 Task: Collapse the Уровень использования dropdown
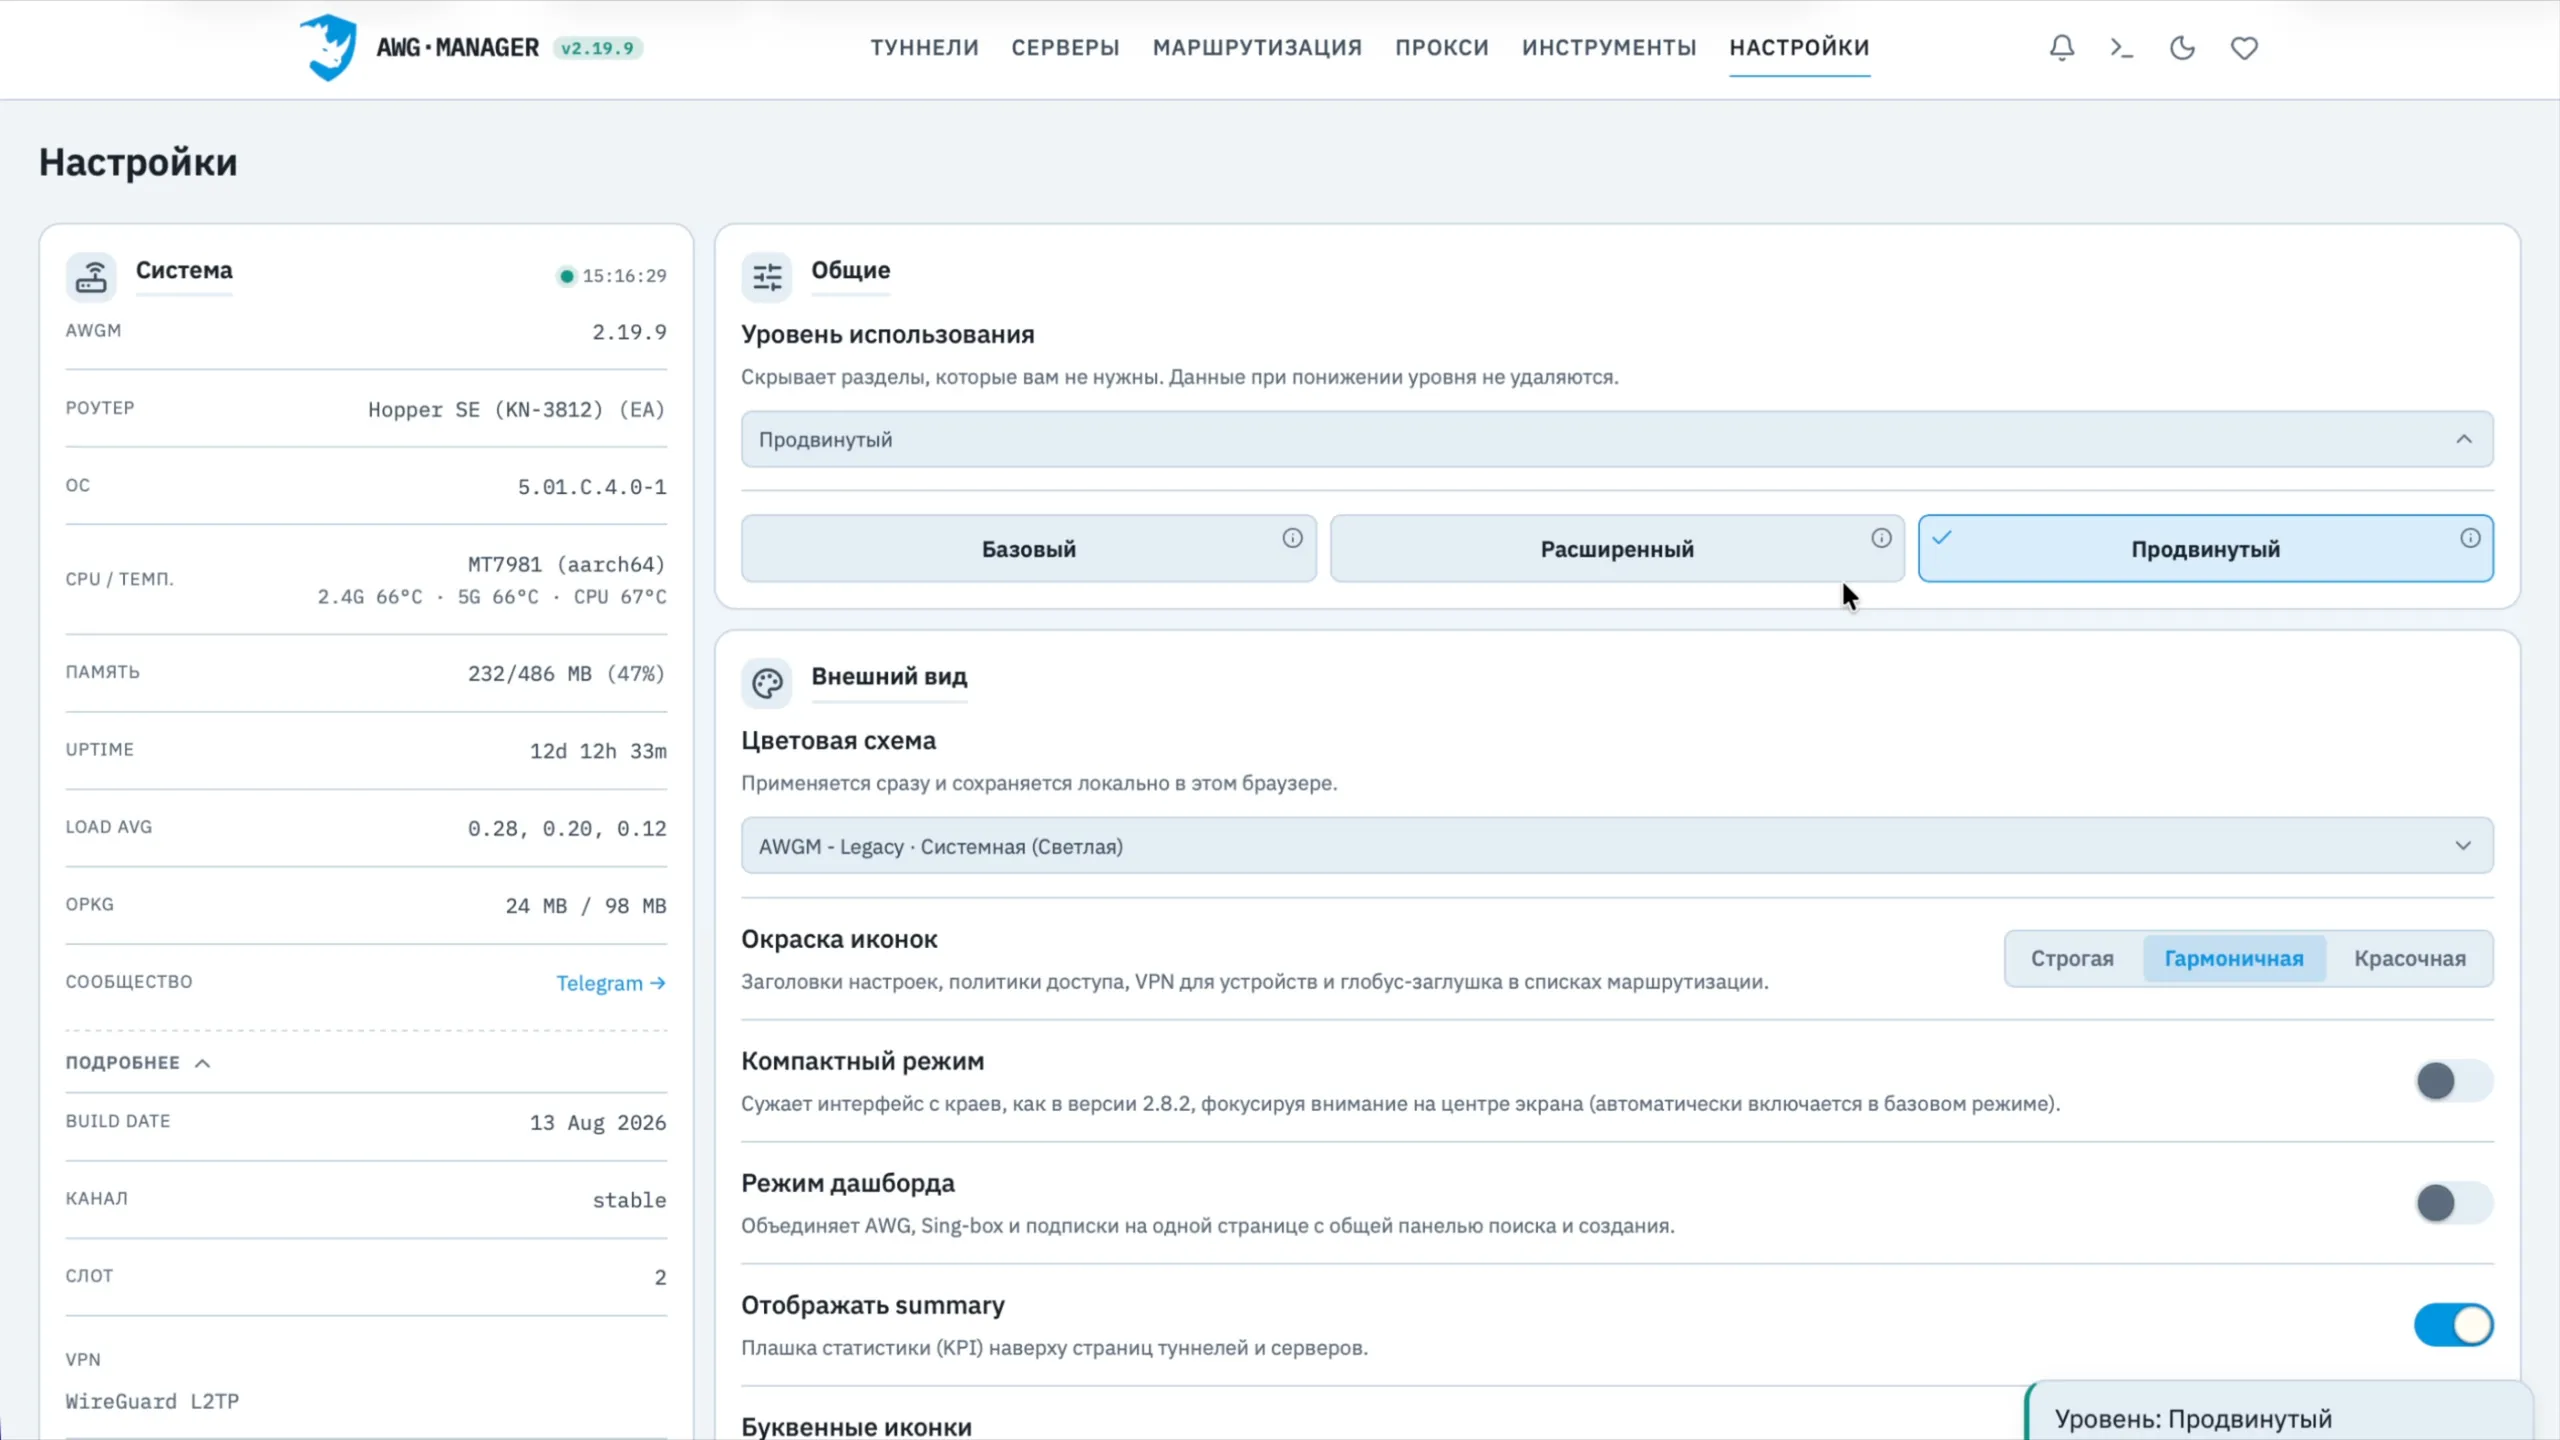click(1617, 439)
